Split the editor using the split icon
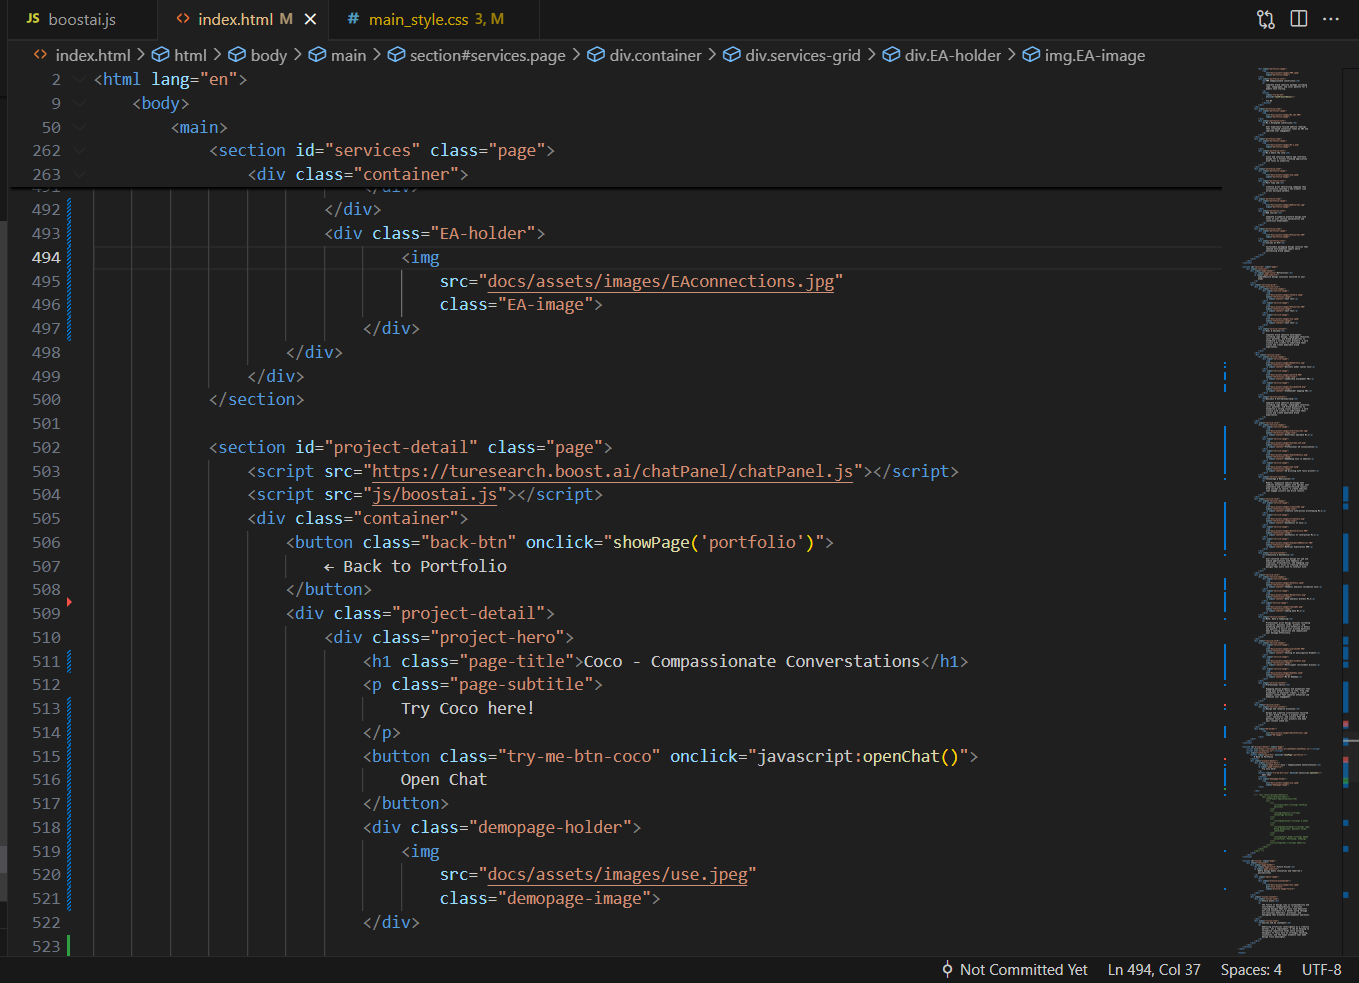 (1299, 19)
